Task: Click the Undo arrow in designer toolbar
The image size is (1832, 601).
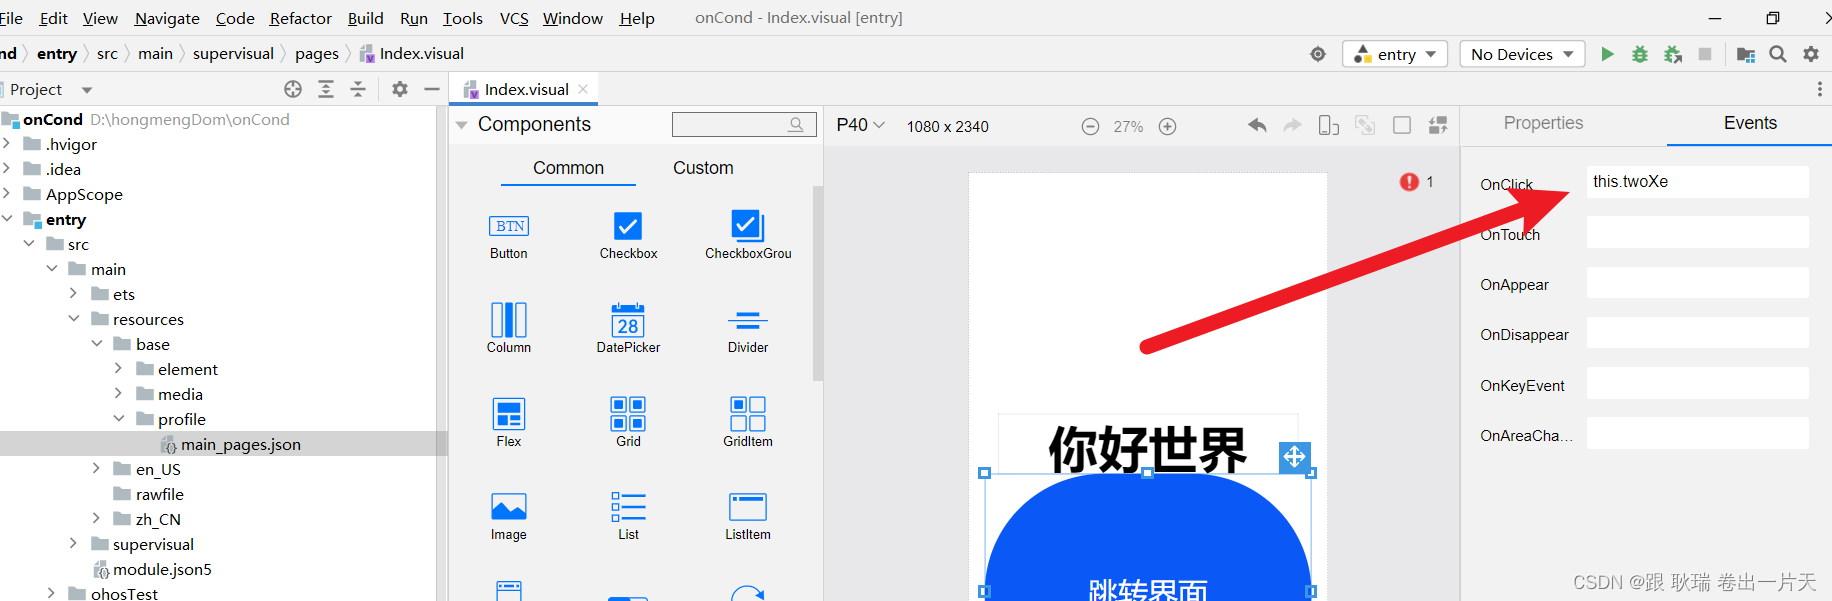Action: [x=1257, y=125]
